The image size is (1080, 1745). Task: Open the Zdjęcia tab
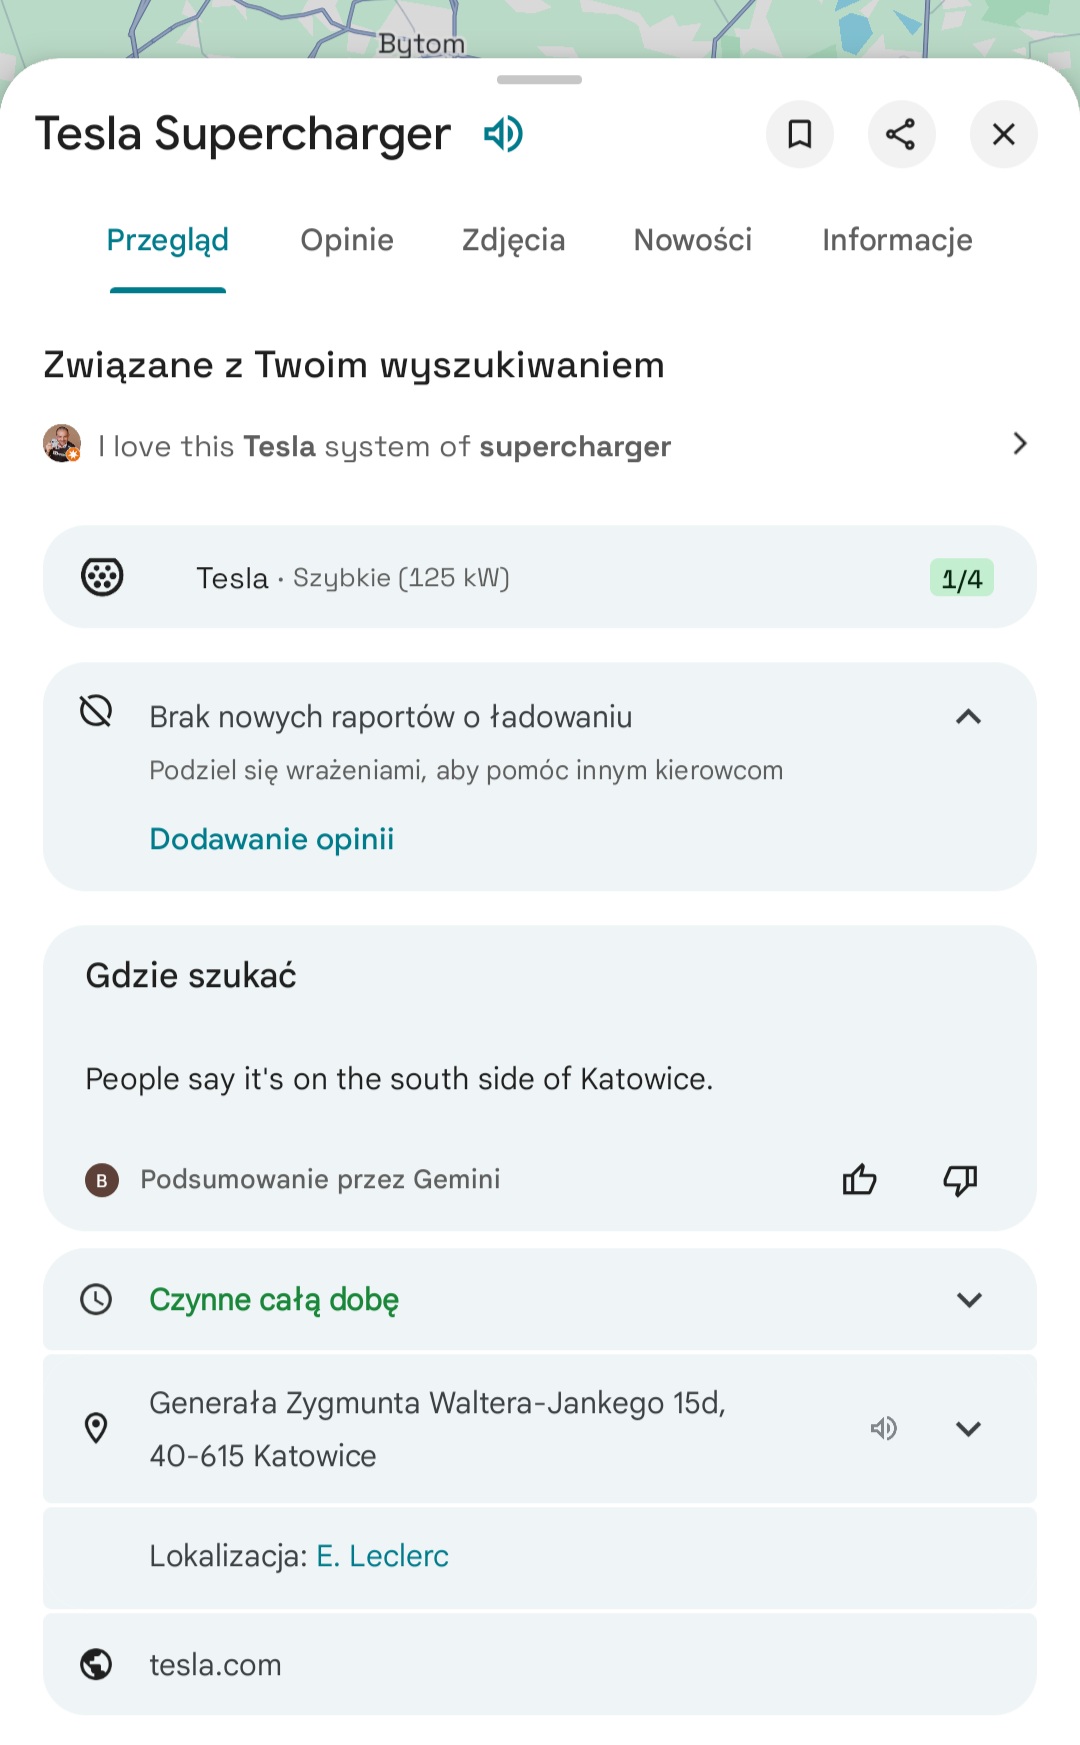coord(513,240)
